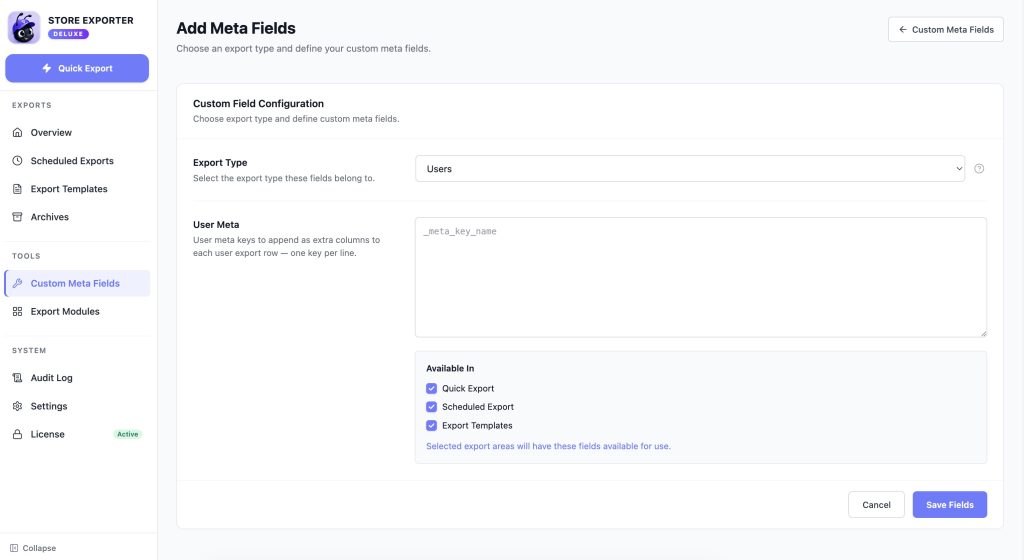Click the Save Fields button
The width and height of the screenshot is (1024, 560).
pyautogui.click(x=950, y=505)
